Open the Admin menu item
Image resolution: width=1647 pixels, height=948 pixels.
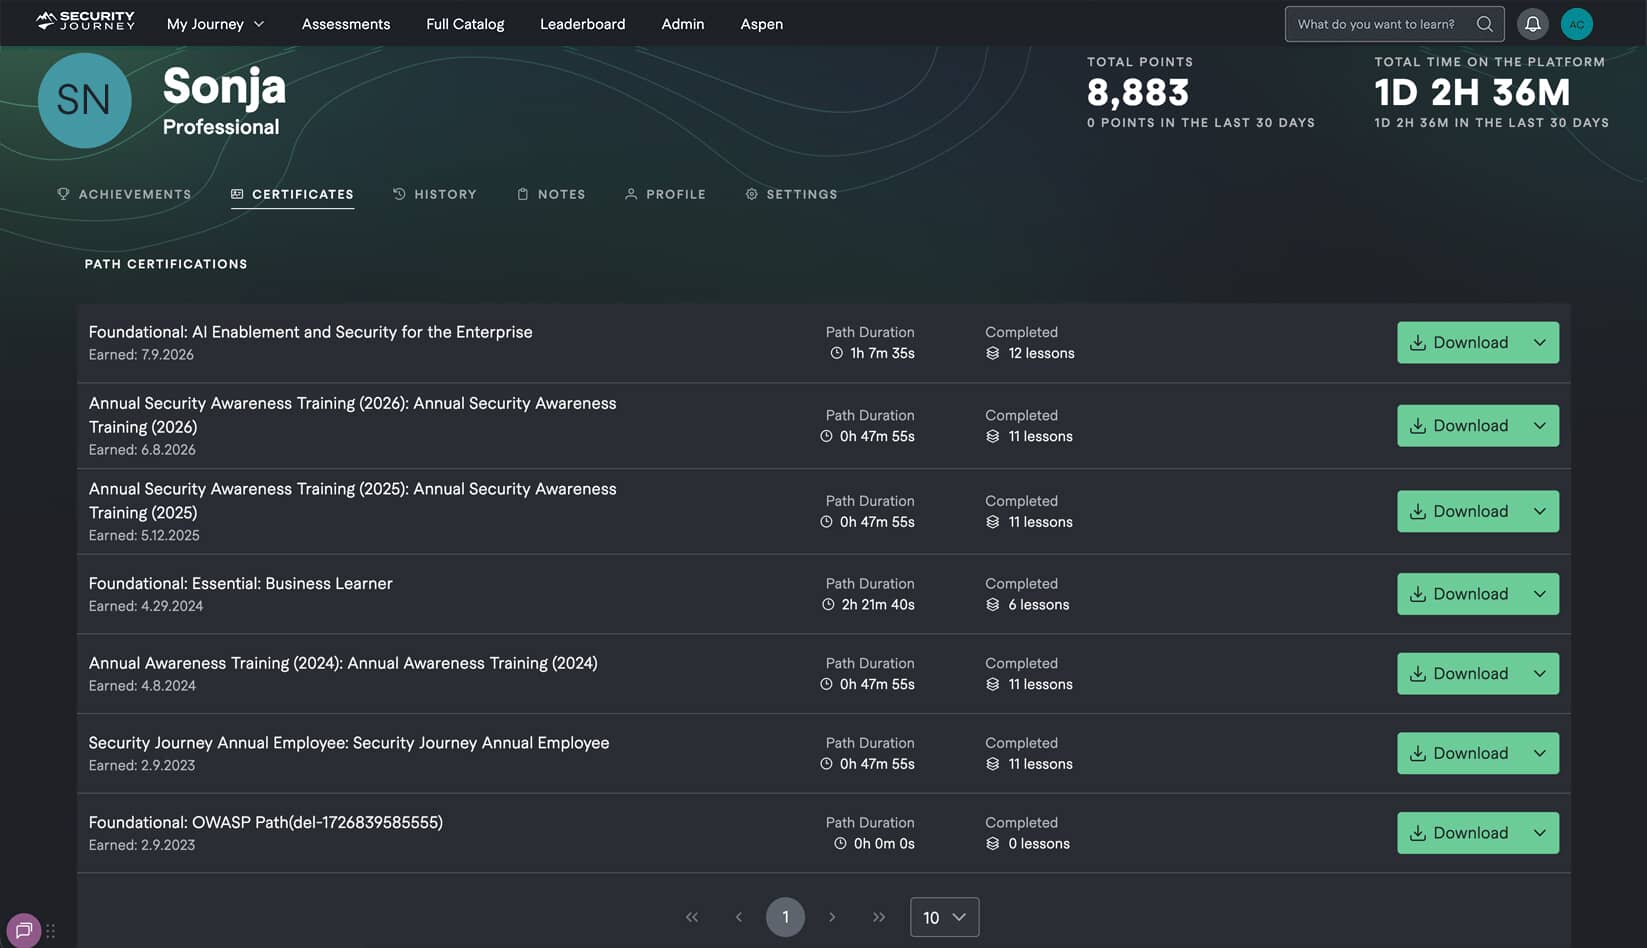point(683,24)
